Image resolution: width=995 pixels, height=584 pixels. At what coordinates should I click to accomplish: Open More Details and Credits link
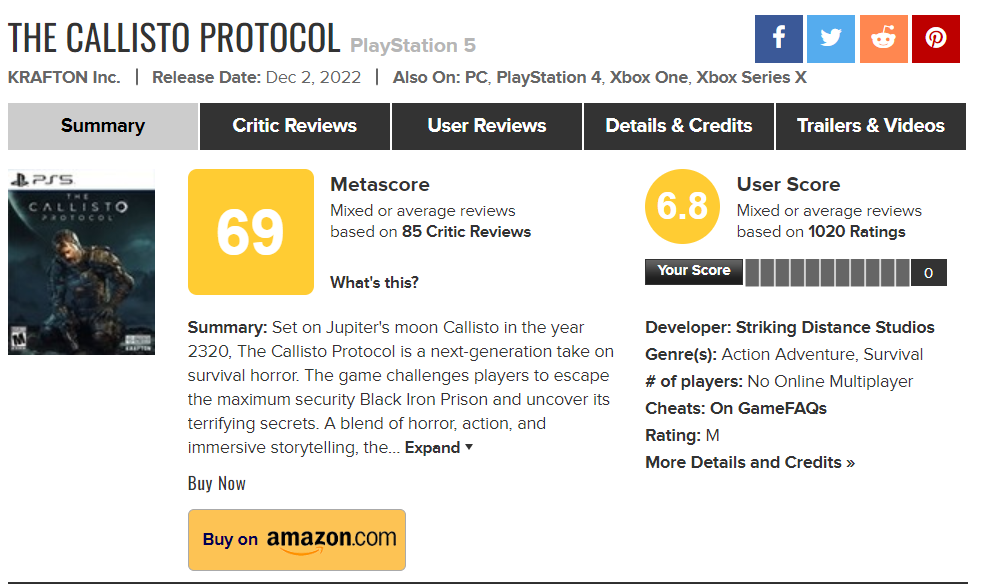click(x=750, y=462)
